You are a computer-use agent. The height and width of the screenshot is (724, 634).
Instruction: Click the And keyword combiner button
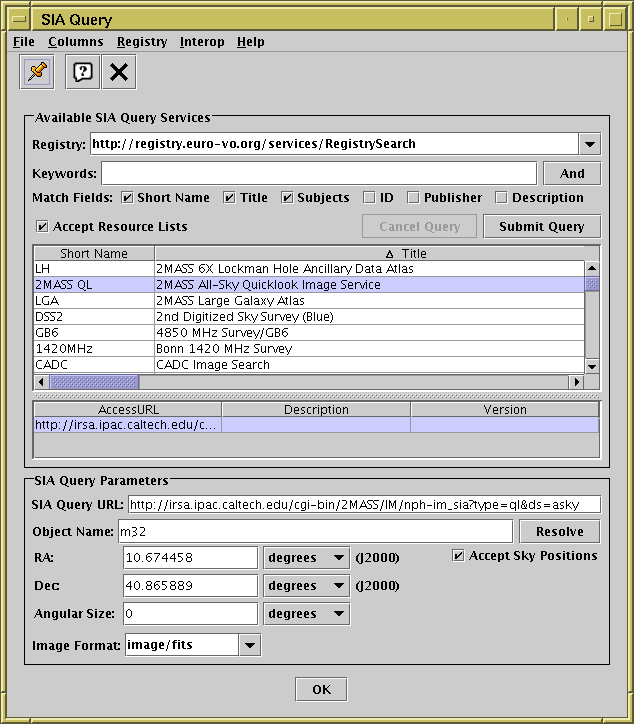(572, 174)
